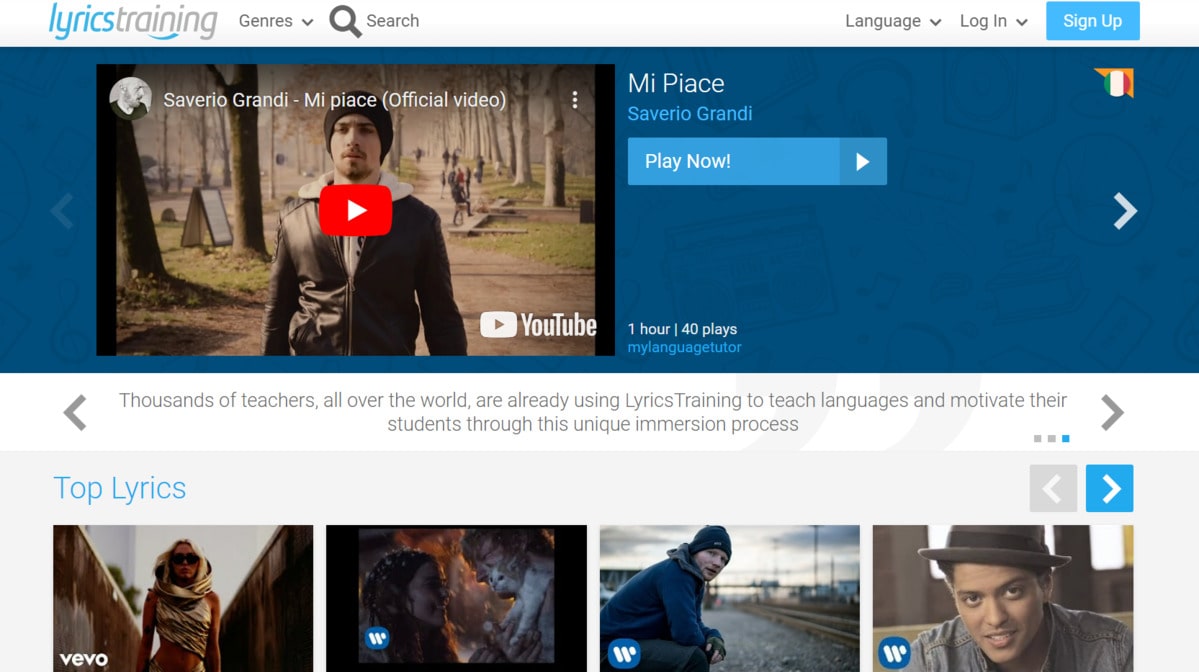Viewport: 1199px width, 672px height.
Task: Expand the Genres dropdown menu
Action: [276, 21]
